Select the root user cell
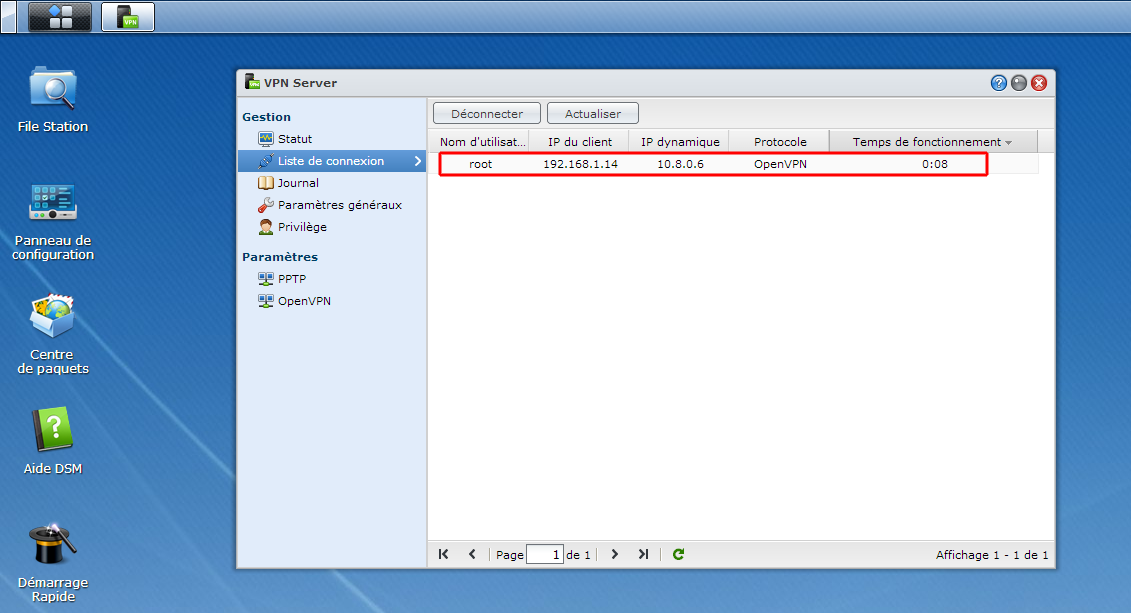The height and width of the screenshot is (613, 1131). tap(480, 164)
